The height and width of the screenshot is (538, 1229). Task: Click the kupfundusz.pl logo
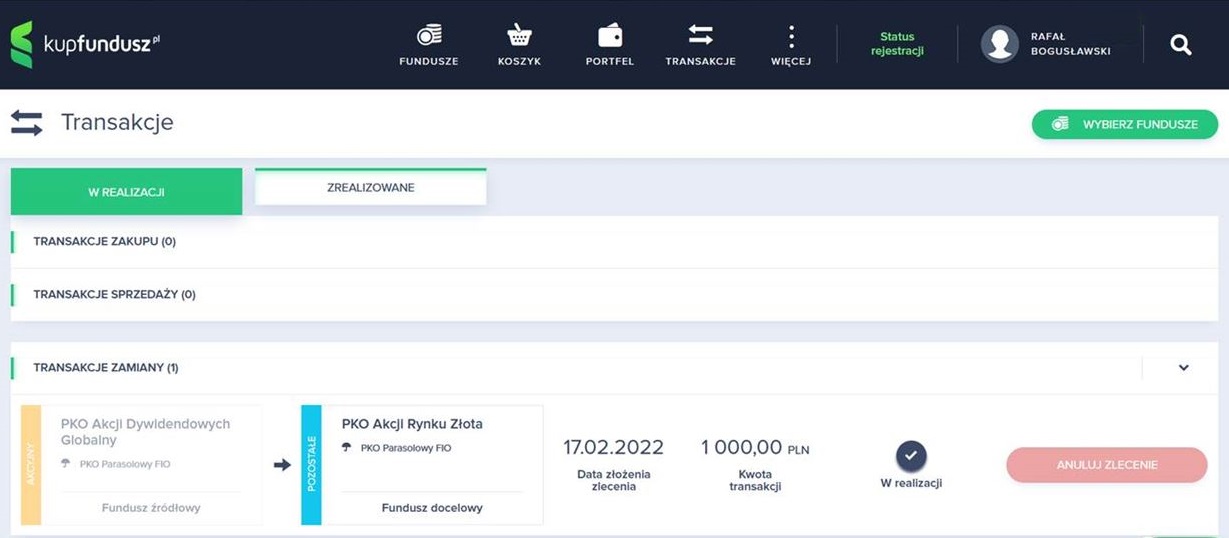(x=85, y=44)
